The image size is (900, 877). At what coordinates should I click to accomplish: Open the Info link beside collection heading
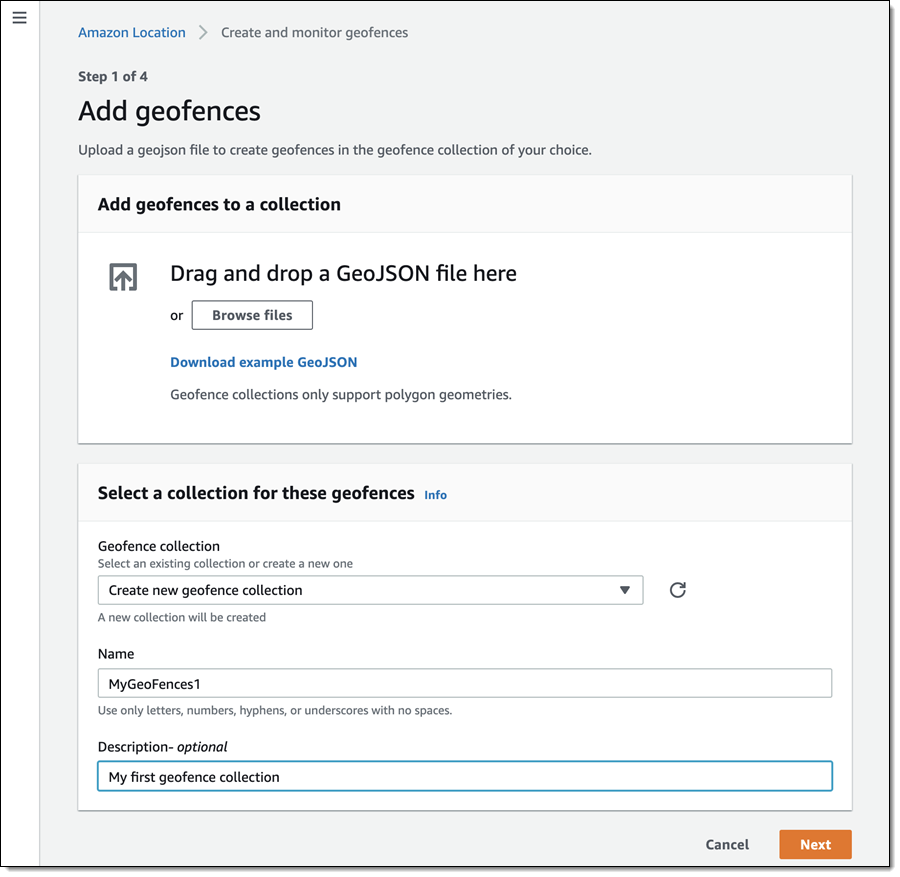tap(435, 495)
